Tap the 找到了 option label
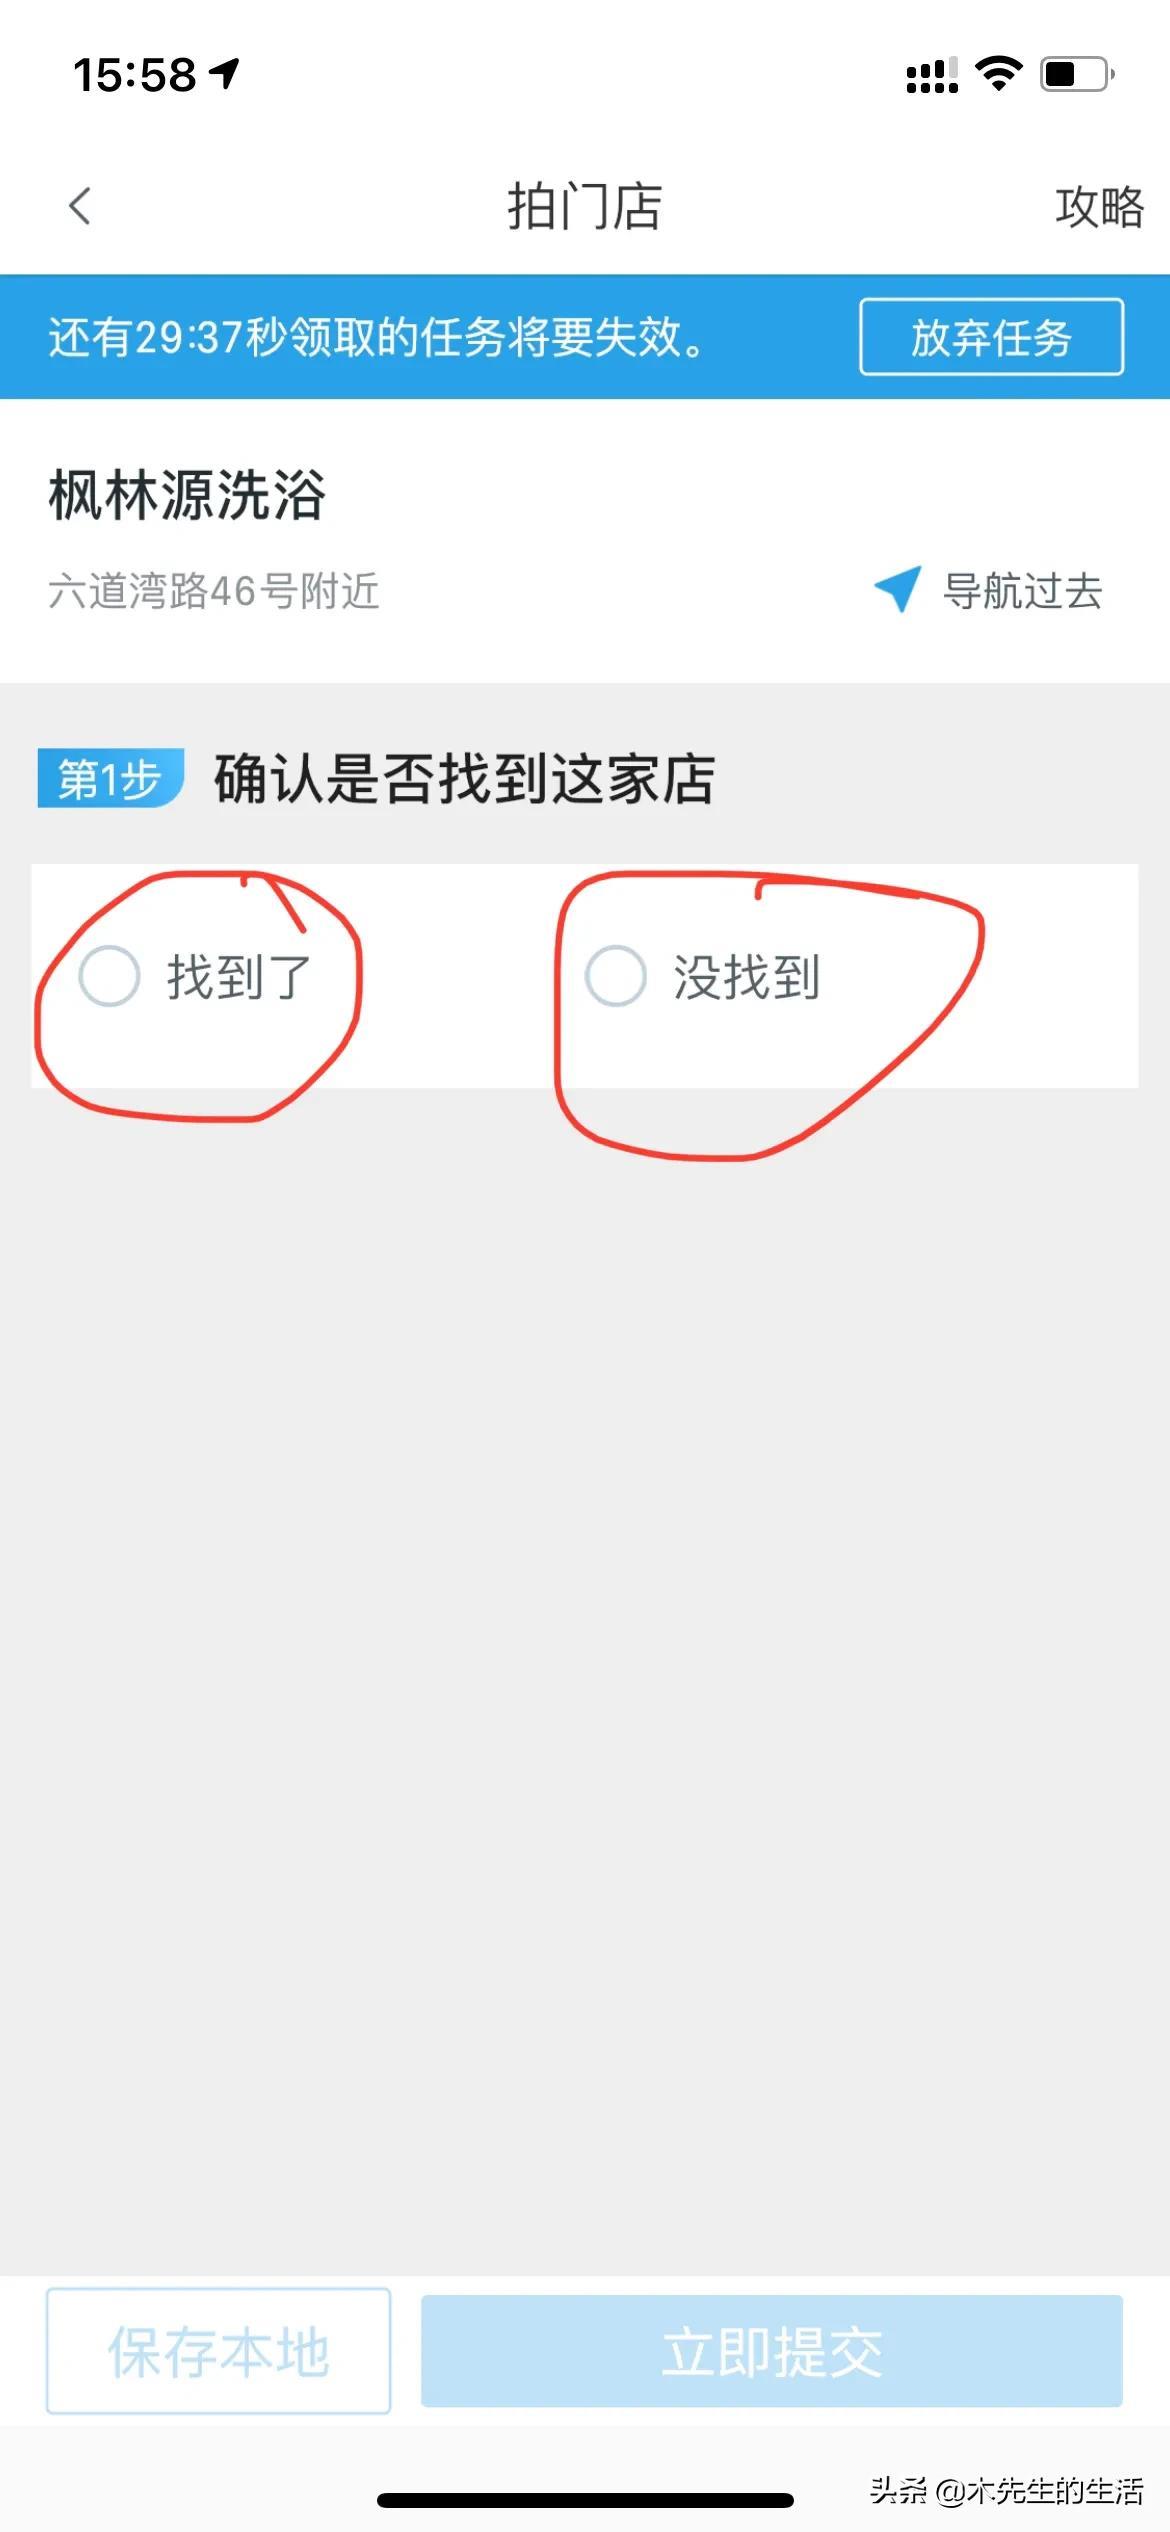 239,977
